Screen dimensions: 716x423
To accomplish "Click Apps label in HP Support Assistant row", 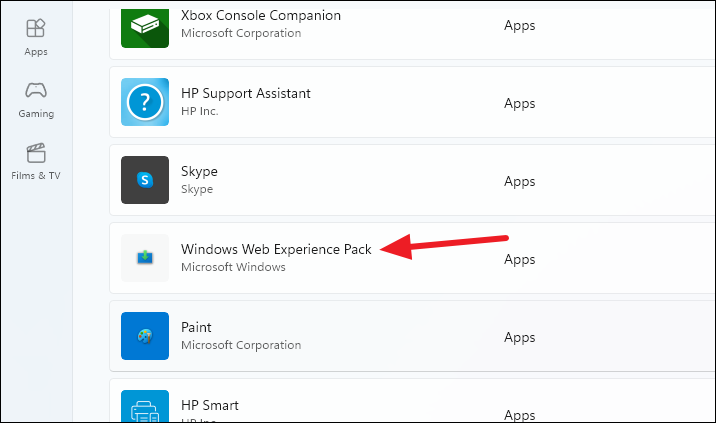I will click(520, 104).
